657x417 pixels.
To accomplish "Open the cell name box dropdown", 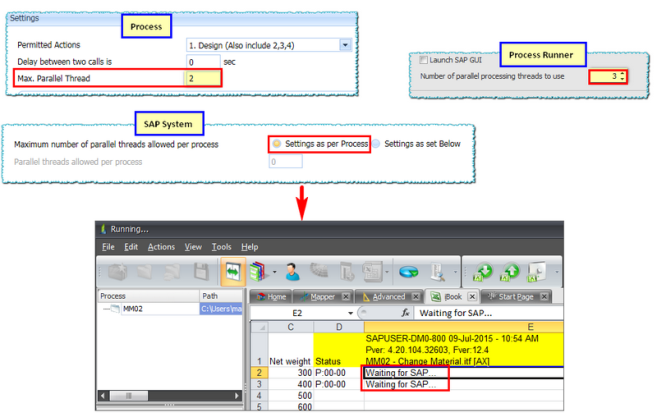I will tap(350, 313).
